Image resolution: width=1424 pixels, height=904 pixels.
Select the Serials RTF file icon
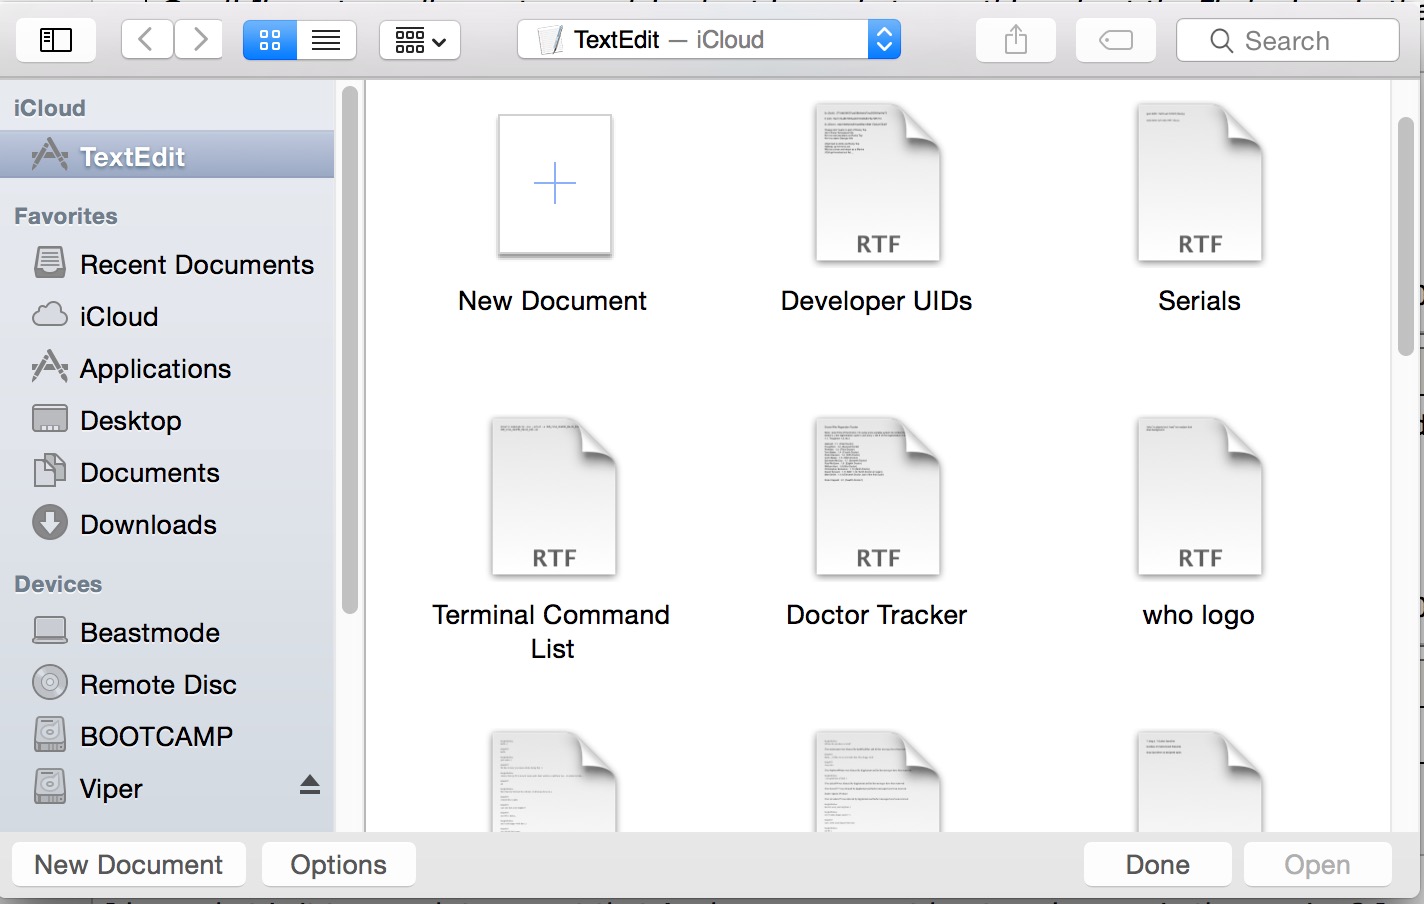click(x=1200, y=183)
